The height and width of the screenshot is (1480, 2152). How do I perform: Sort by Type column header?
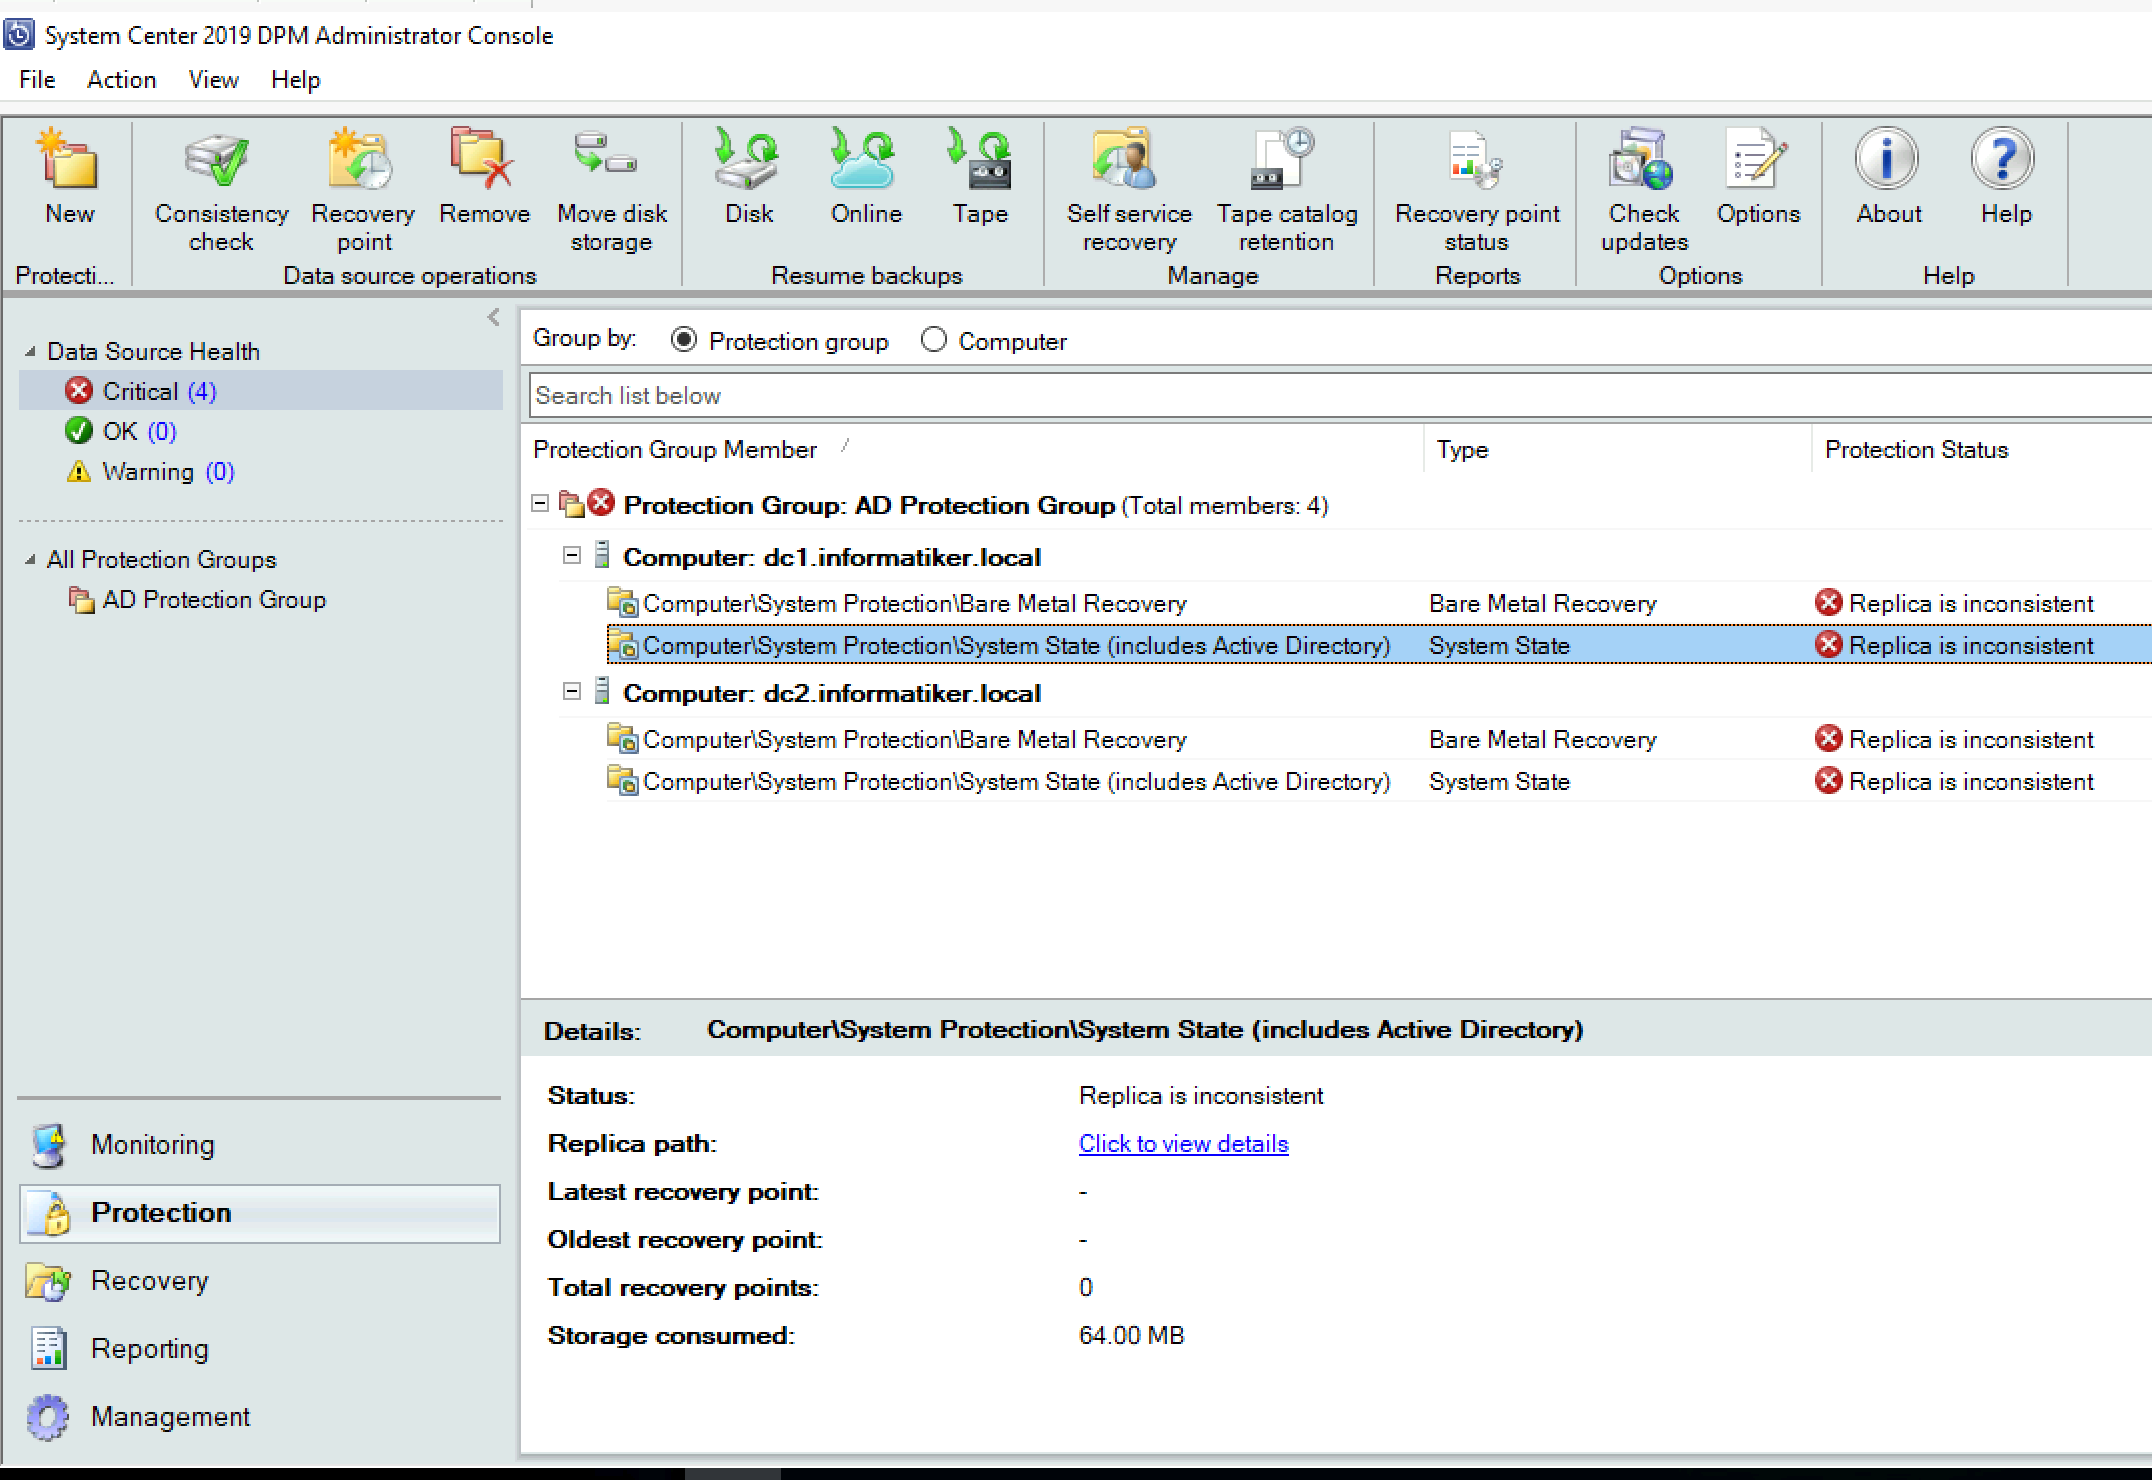click(1617, 449)
